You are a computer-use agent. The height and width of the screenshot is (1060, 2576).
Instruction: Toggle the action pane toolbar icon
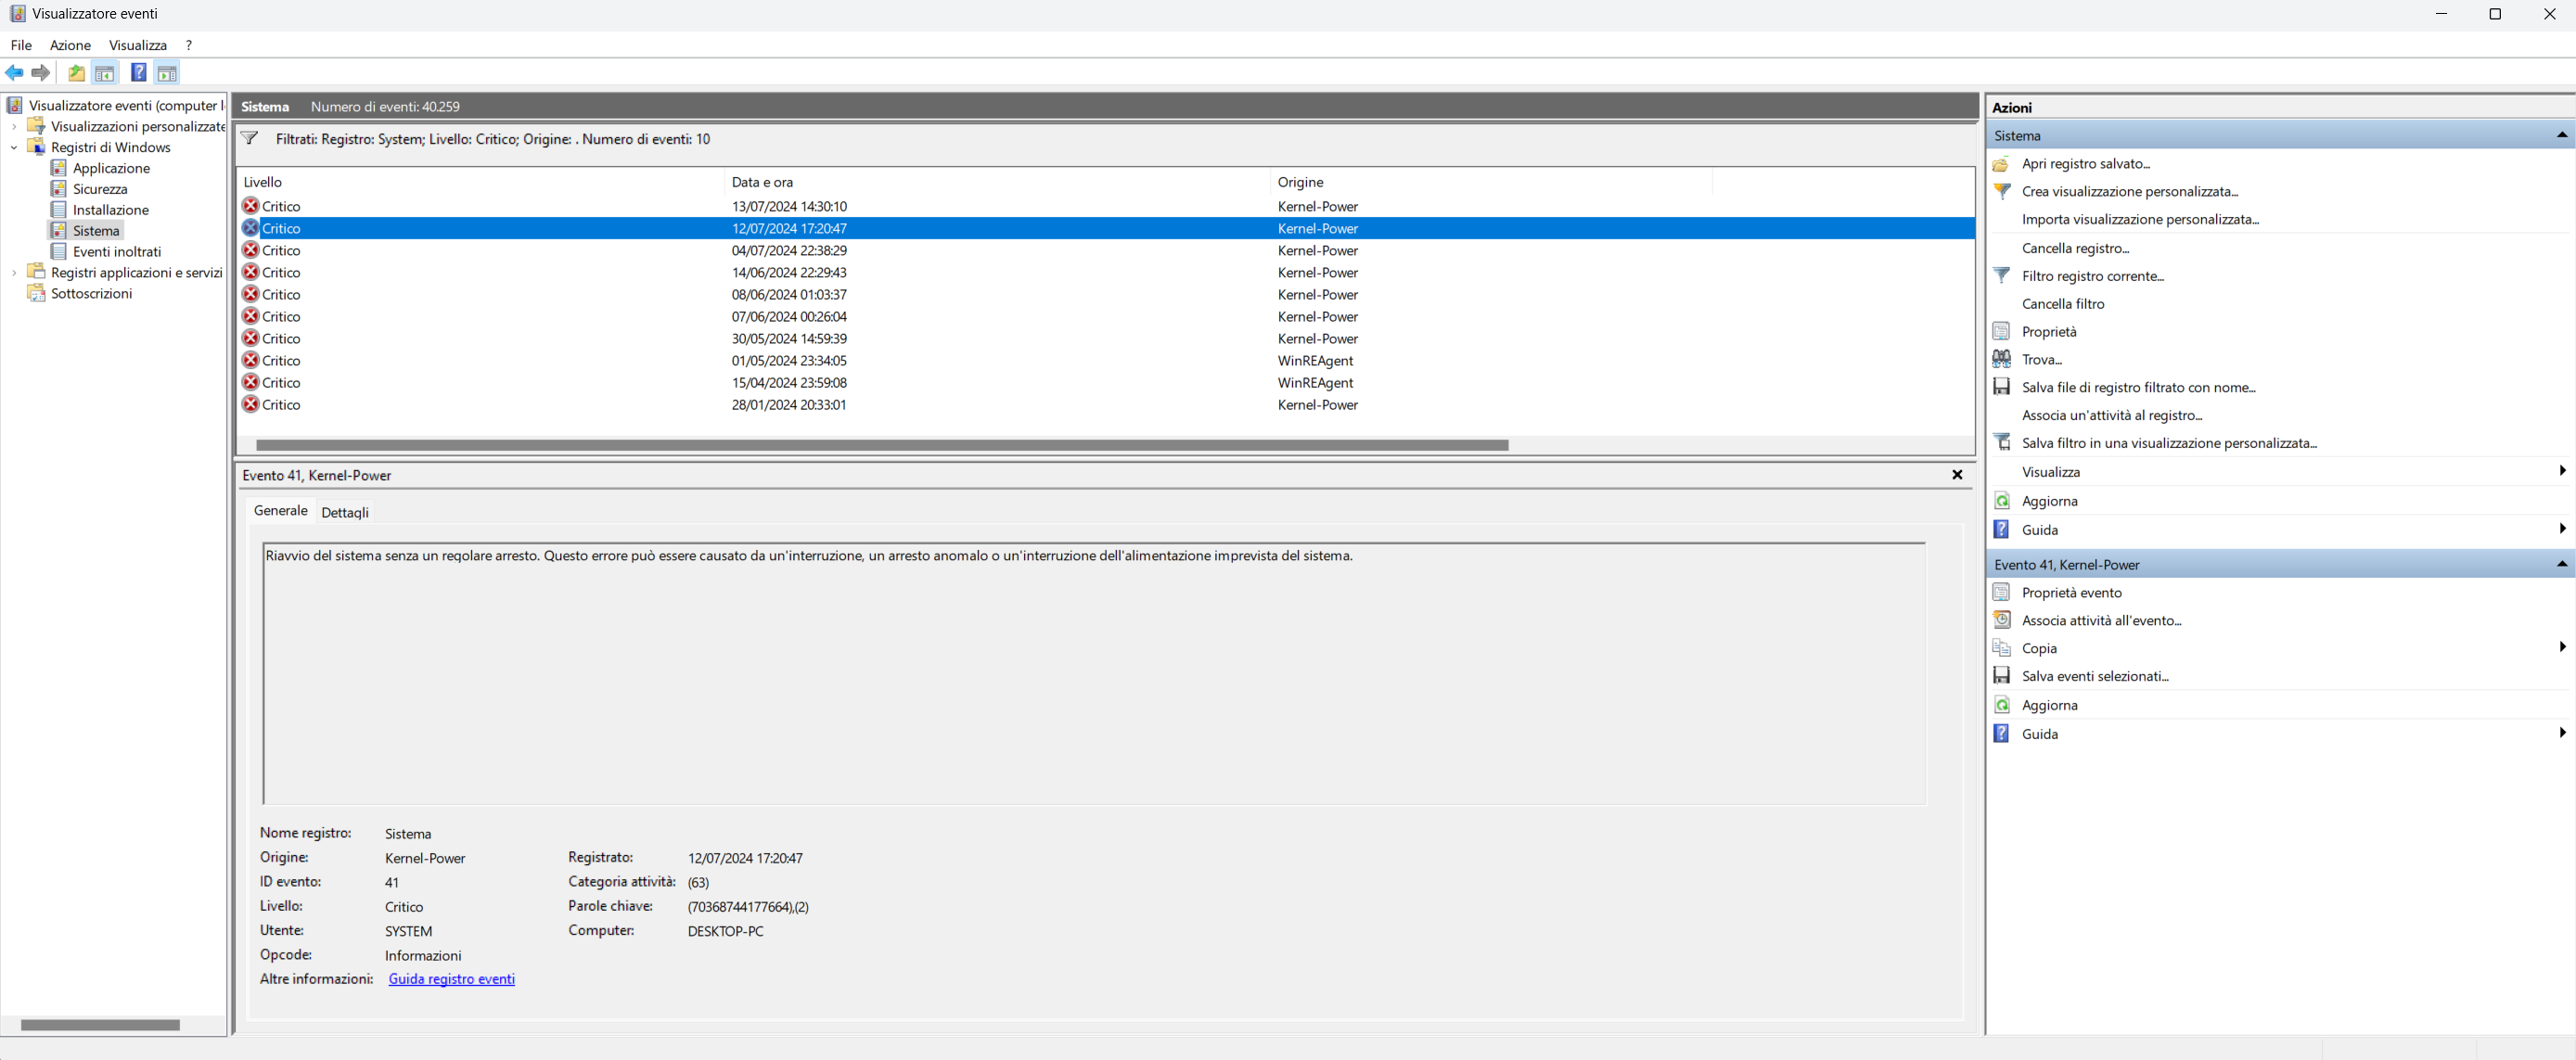coord(167,73)
